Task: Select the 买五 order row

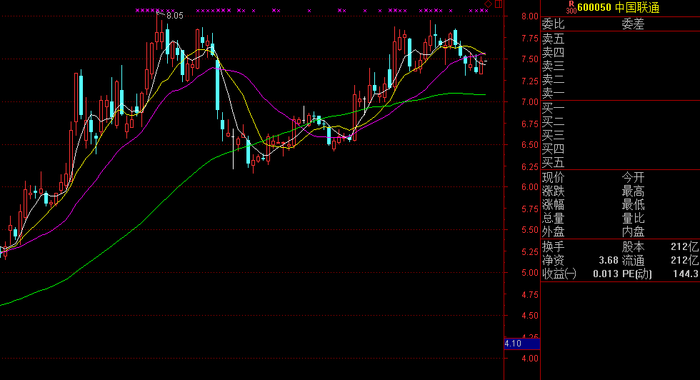Action: click(x=620, y=163)
